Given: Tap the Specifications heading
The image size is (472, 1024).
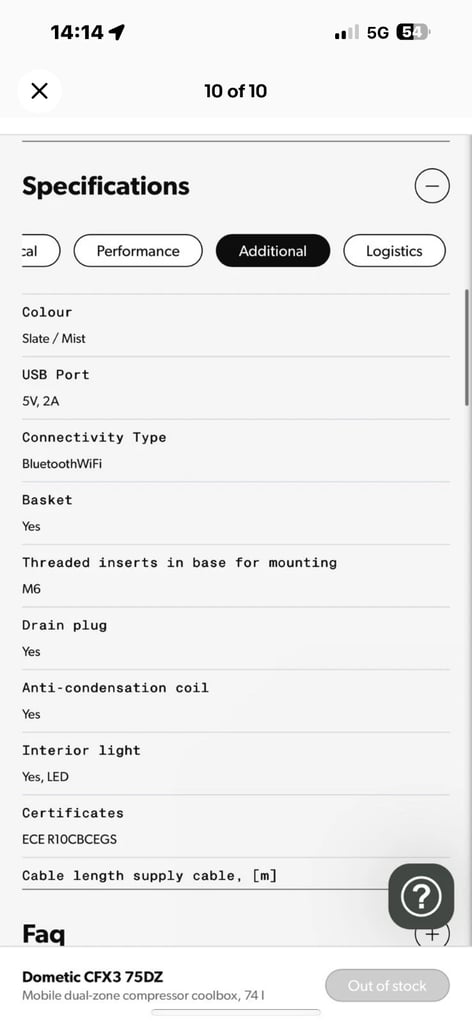Looking at the screenshot, I should [x=106, y=186].
